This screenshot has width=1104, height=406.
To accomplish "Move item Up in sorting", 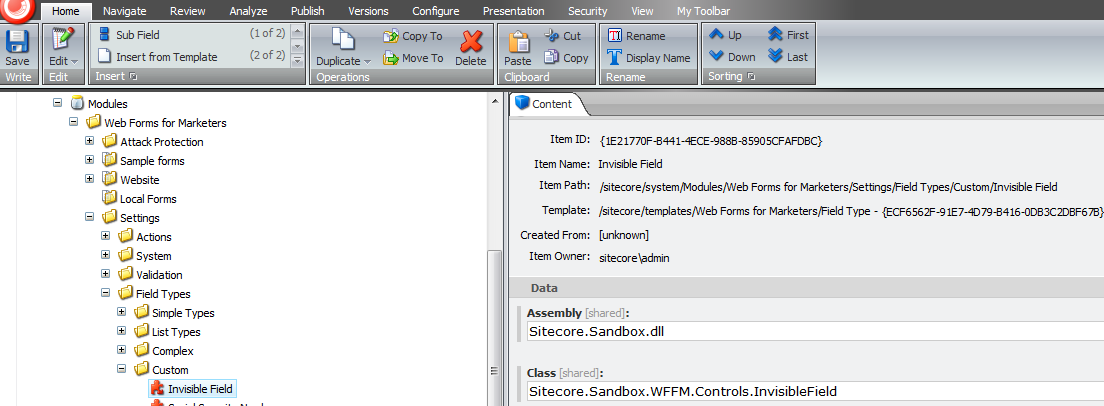I will tap(726, 35).
